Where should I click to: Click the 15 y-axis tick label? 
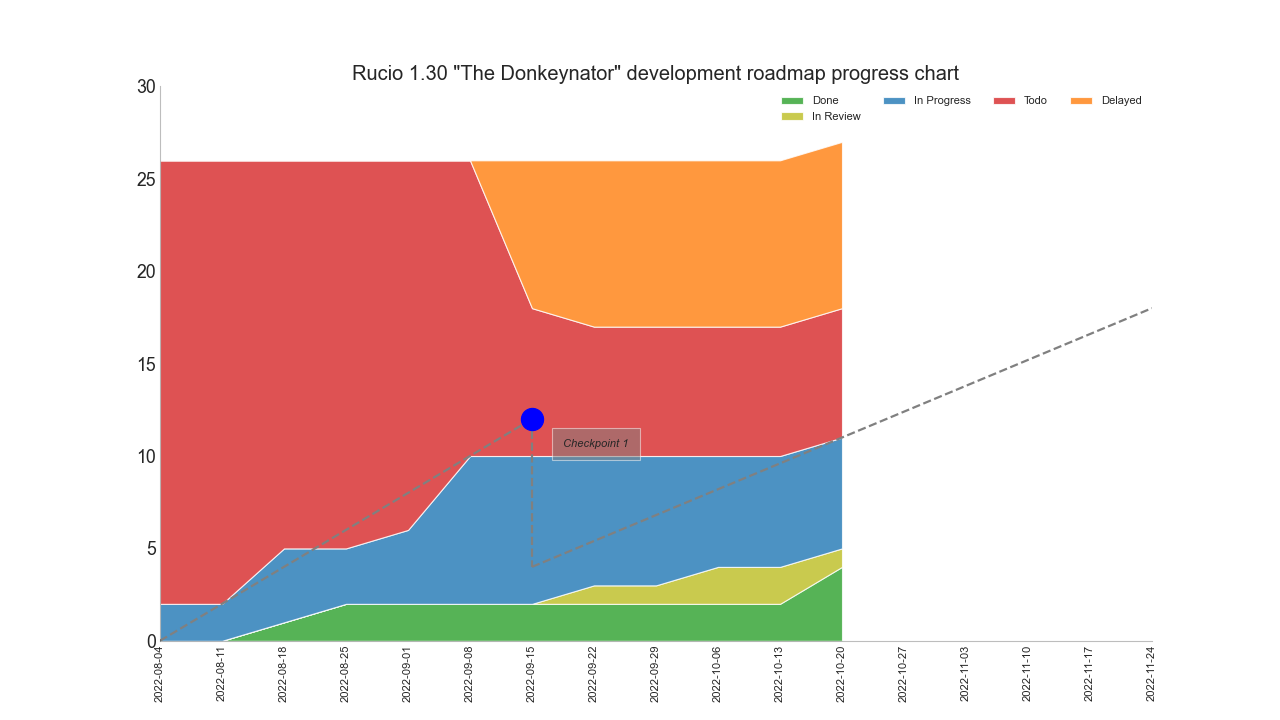(x=146, y=364)
